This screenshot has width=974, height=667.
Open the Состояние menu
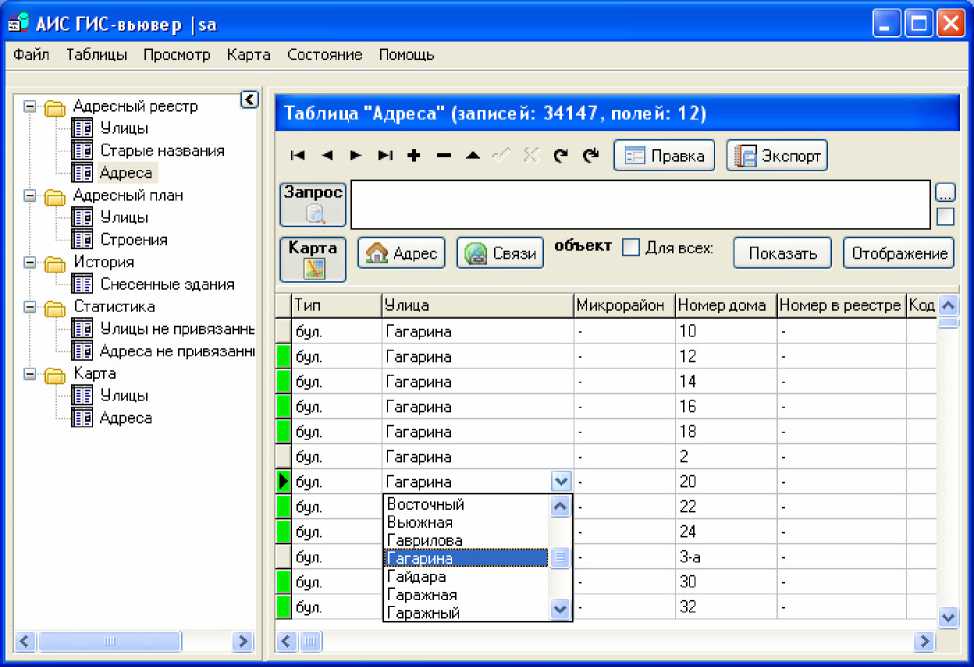click(x=324, y=55)
